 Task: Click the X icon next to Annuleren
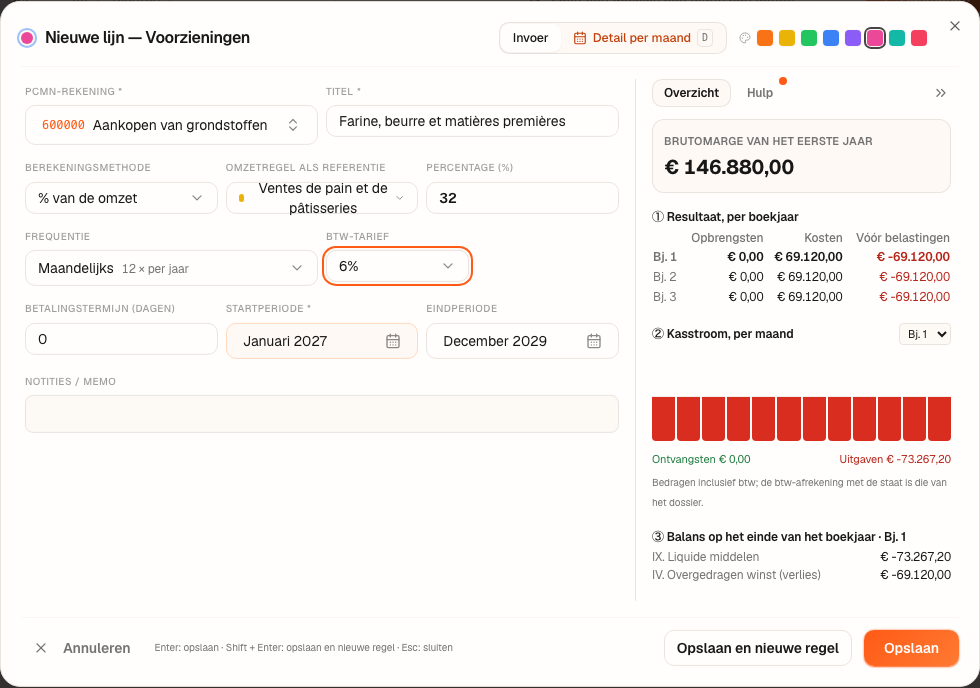(41, 648)
